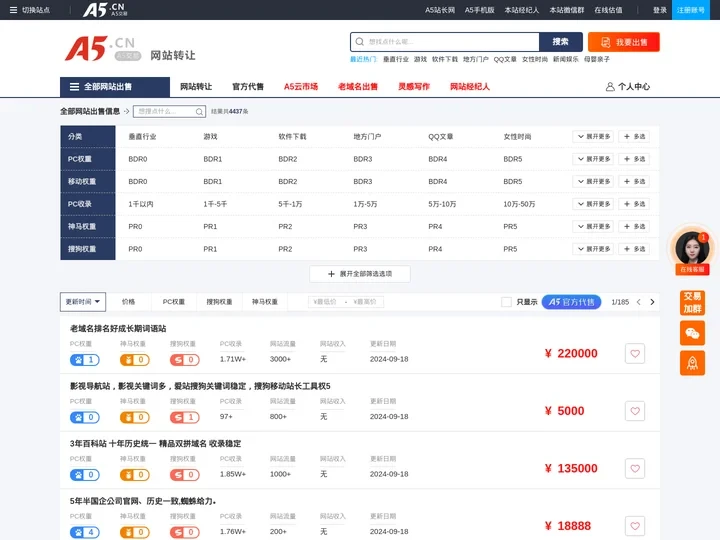Expand more options in category row
Image resolution: width=720 pixels, height=540 pixels.
pyautogui.click(x=593, y=137)
